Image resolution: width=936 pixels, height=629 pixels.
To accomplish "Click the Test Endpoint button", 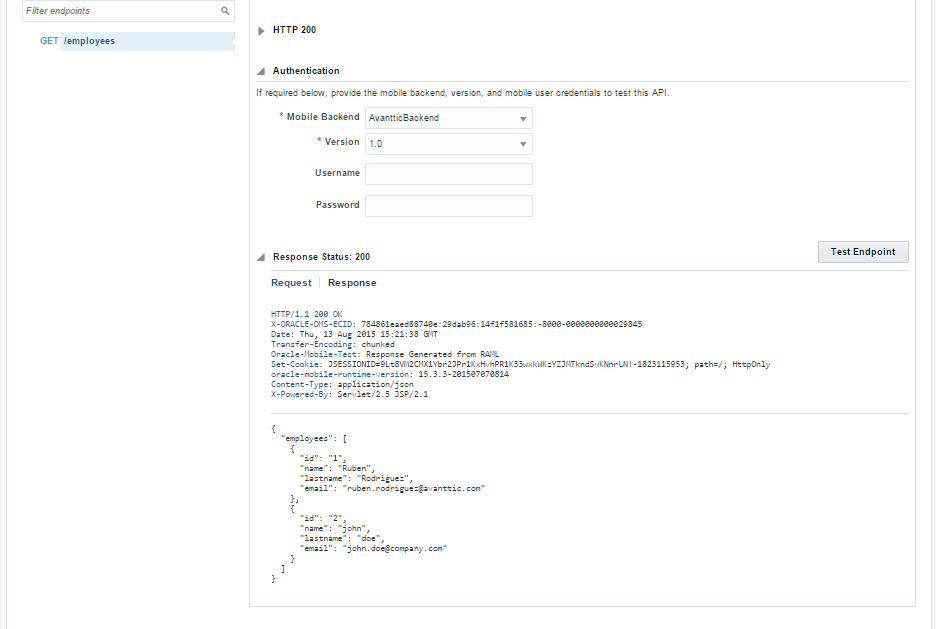I will pyautogui.click(x=863, y=252).
